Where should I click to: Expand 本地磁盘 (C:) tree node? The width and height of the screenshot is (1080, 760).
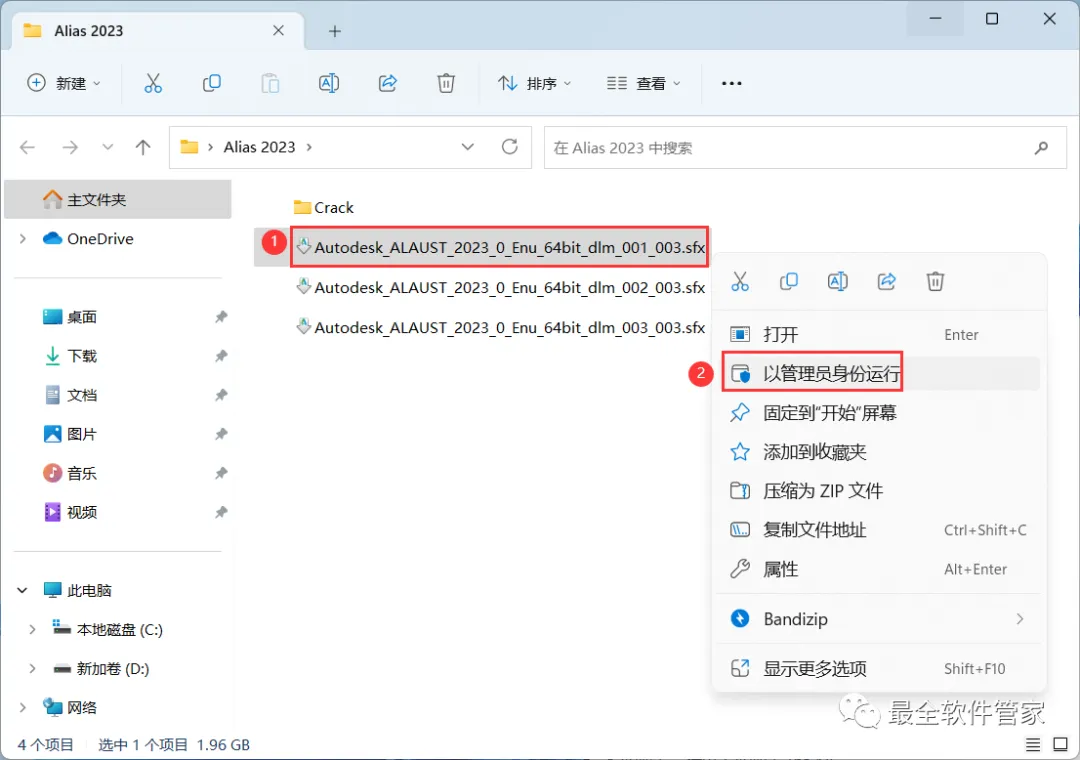click(x=32, y=630)
